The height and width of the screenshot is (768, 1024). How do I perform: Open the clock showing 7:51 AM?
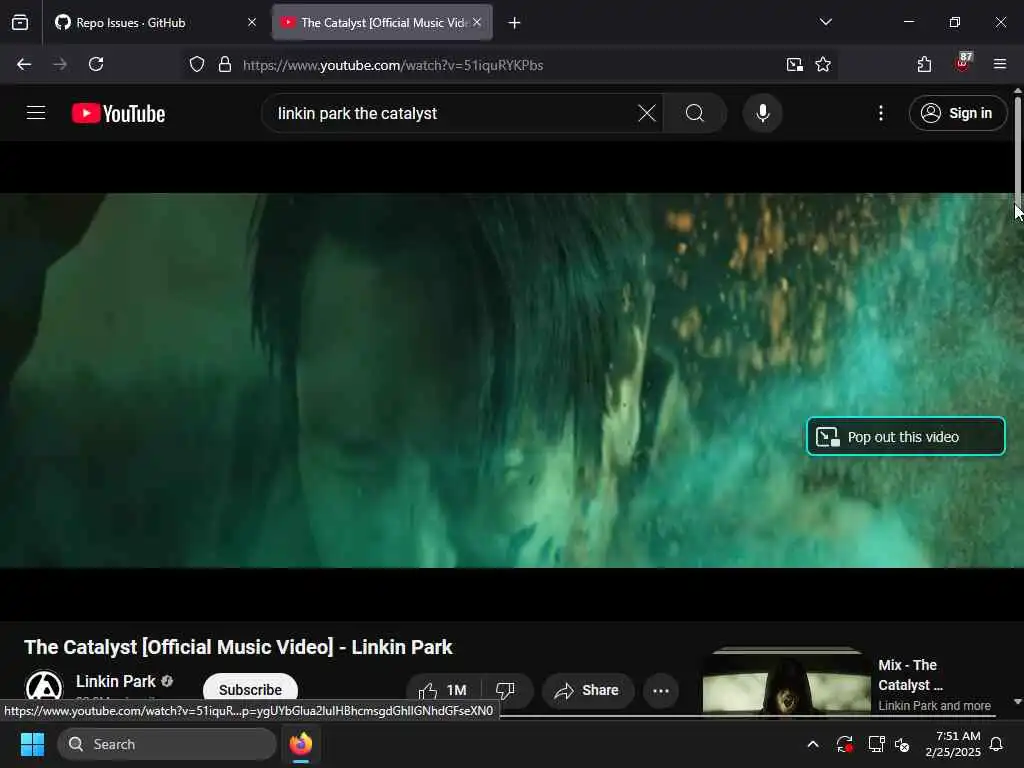pos(953,744)
